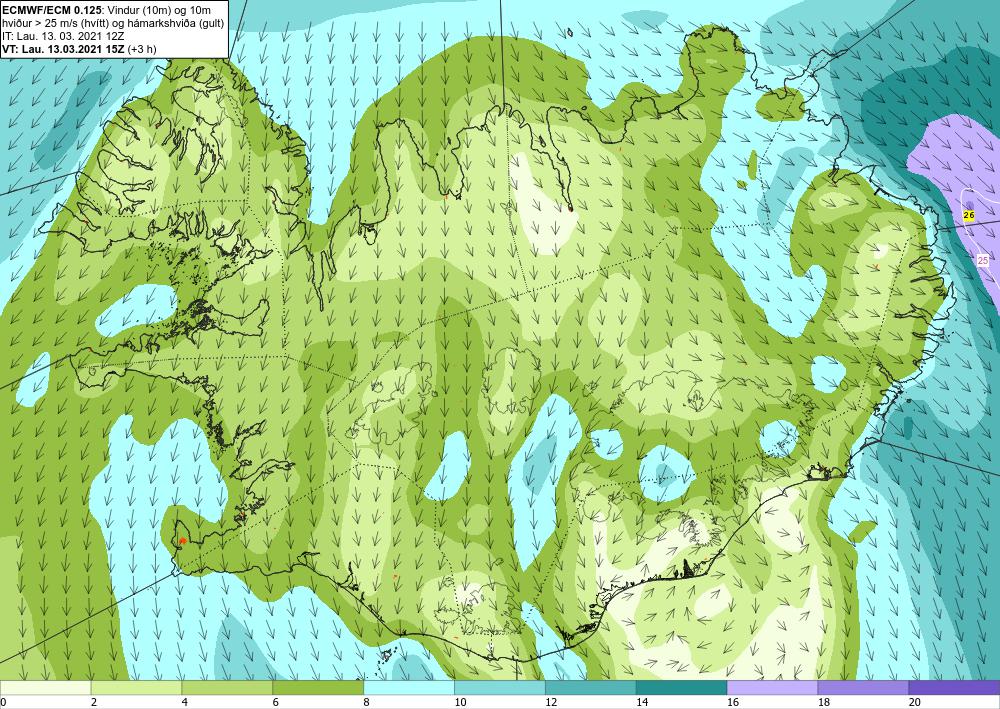Click the initial time 'IT: Lau. 13. 03. 2021 12Z'
1000x709 pixels.
tap(63, 36)
